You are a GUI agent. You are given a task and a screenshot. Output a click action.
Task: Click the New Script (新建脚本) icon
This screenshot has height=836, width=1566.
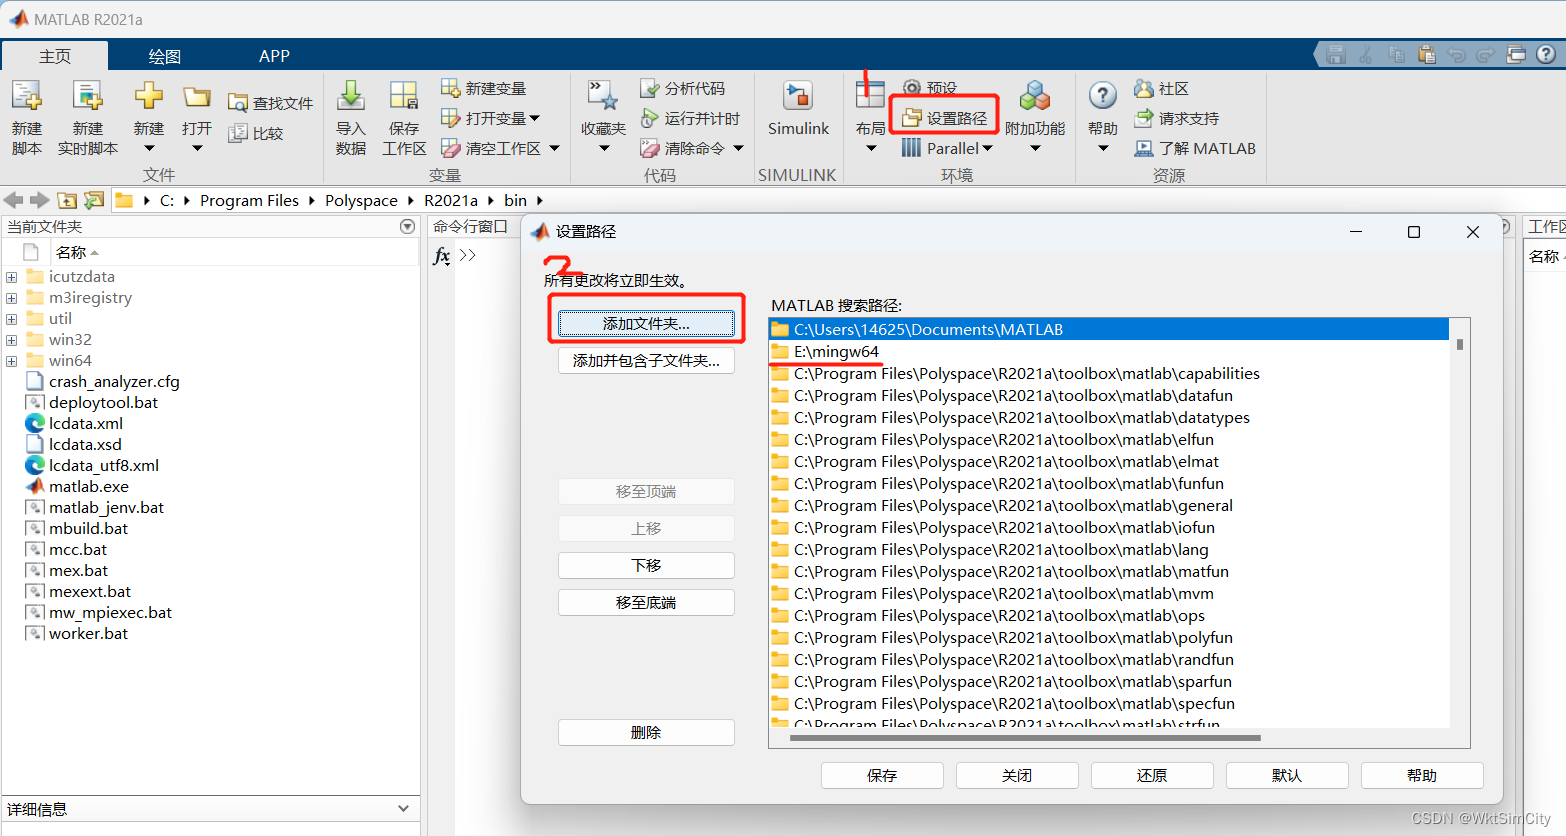point(27,97)
